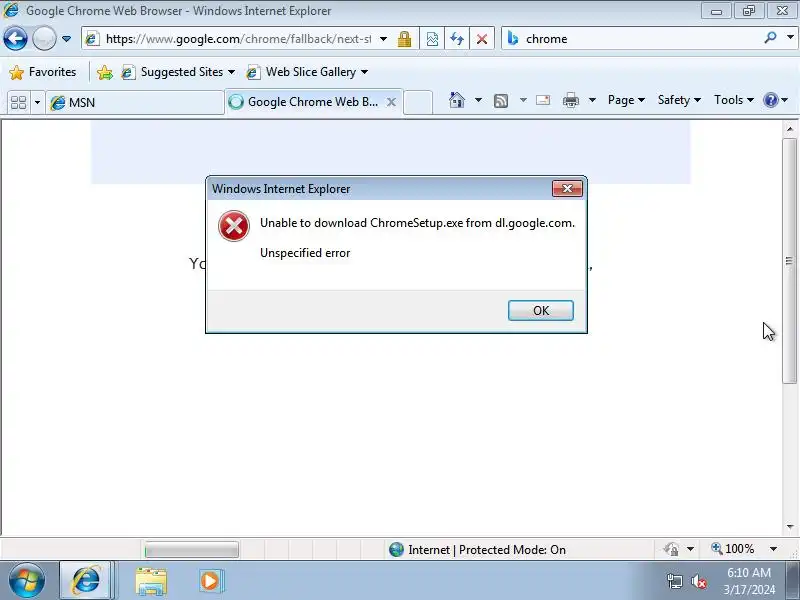Click the Refresh page icon
The height and width of the screenshot is (600, 800).
[x=457, y=39]
